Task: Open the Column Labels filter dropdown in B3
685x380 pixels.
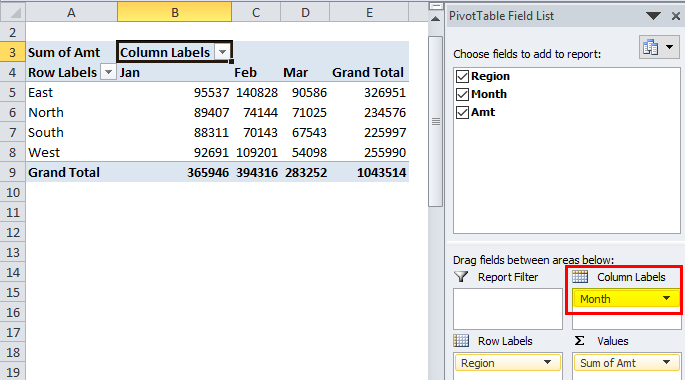Action: click(222, 52)
